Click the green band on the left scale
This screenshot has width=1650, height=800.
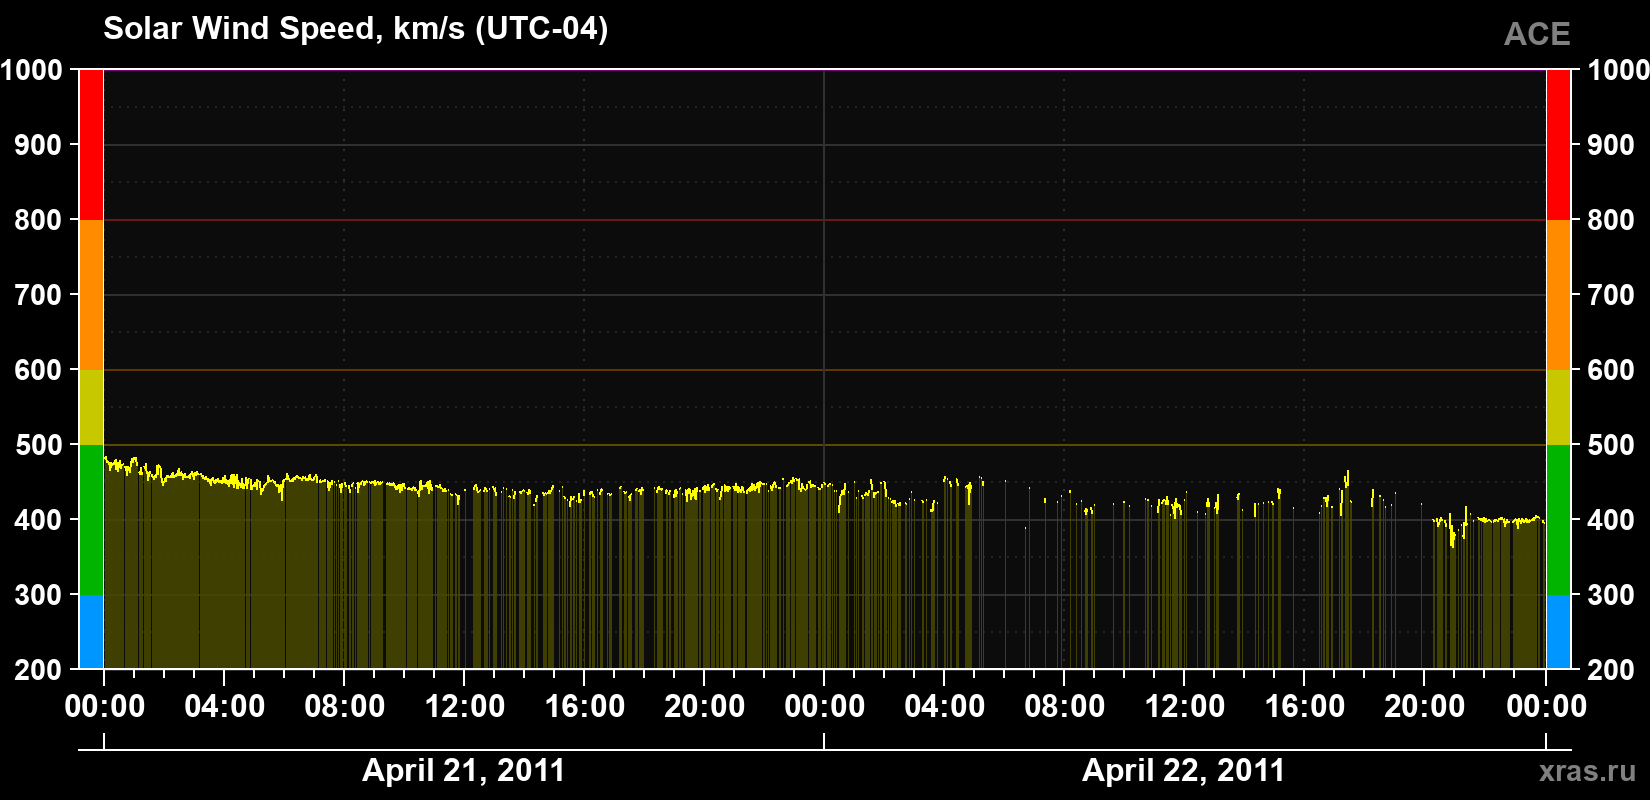(91, 520)
